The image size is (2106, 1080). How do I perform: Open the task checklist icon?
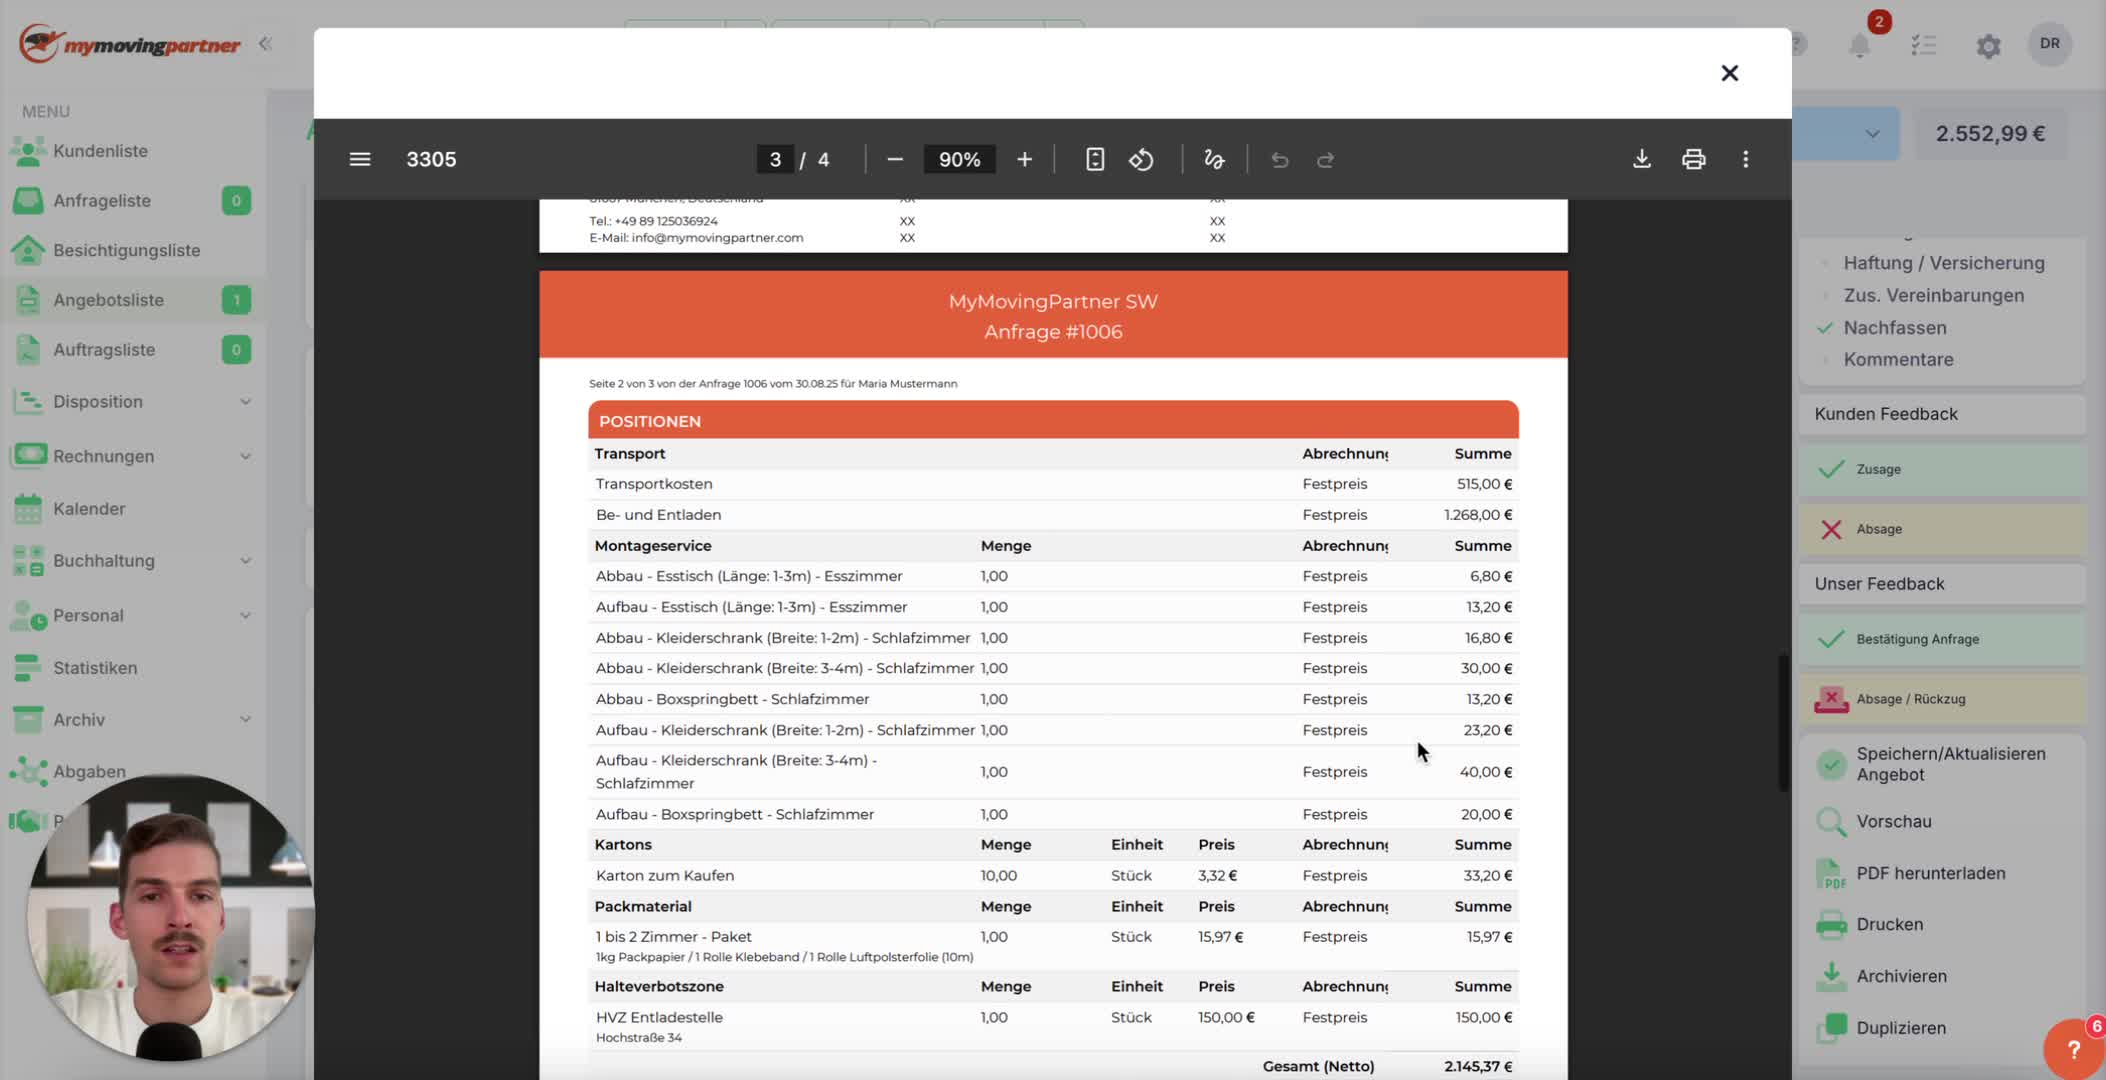tap(1924, 45)
